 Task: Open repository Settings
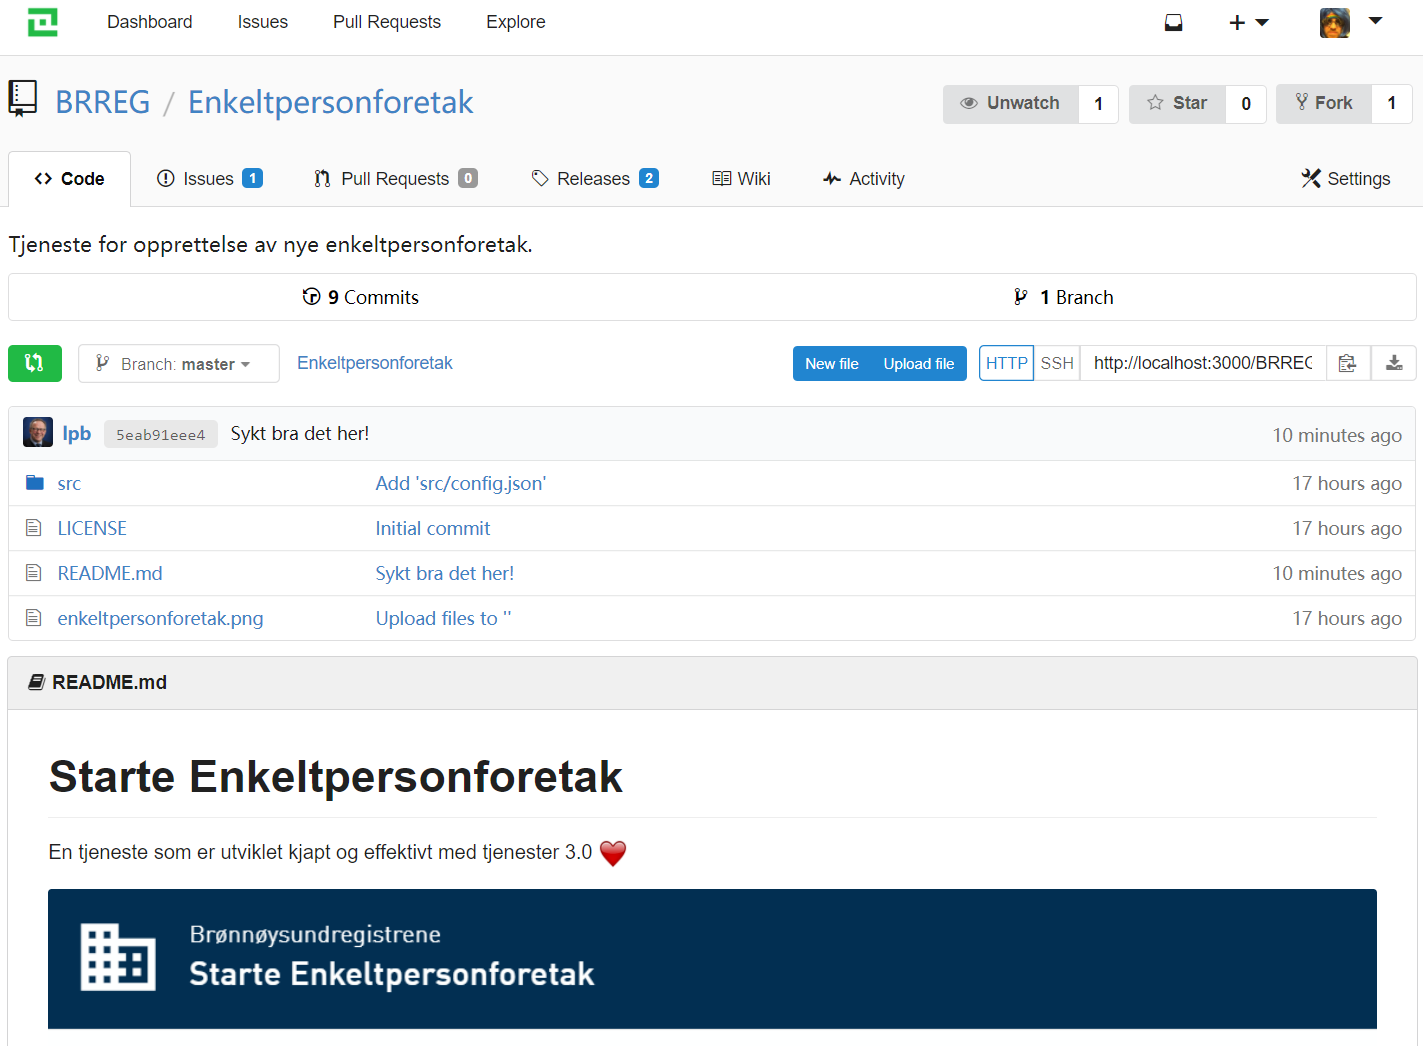[x=1346, y=179]
